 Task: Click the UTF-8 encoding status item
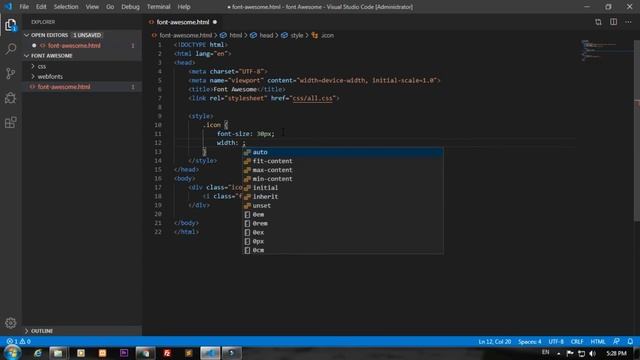point(556,342)
